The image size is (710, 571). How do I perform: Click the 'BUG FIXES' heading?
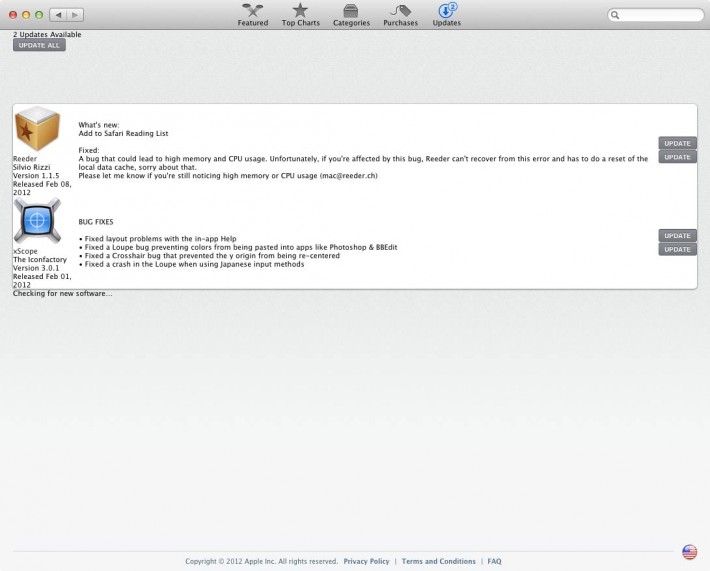pos(96,222)
